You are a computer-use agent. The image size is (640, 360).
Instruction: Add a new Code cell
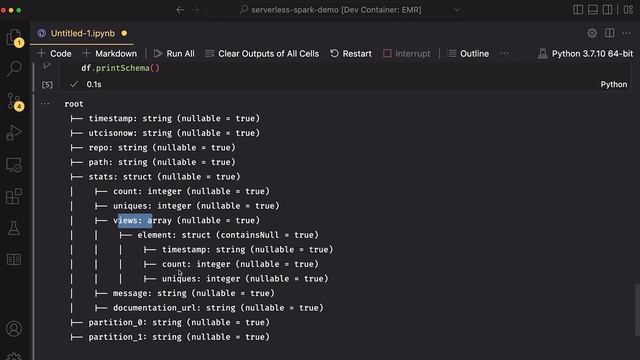[54, 53]
